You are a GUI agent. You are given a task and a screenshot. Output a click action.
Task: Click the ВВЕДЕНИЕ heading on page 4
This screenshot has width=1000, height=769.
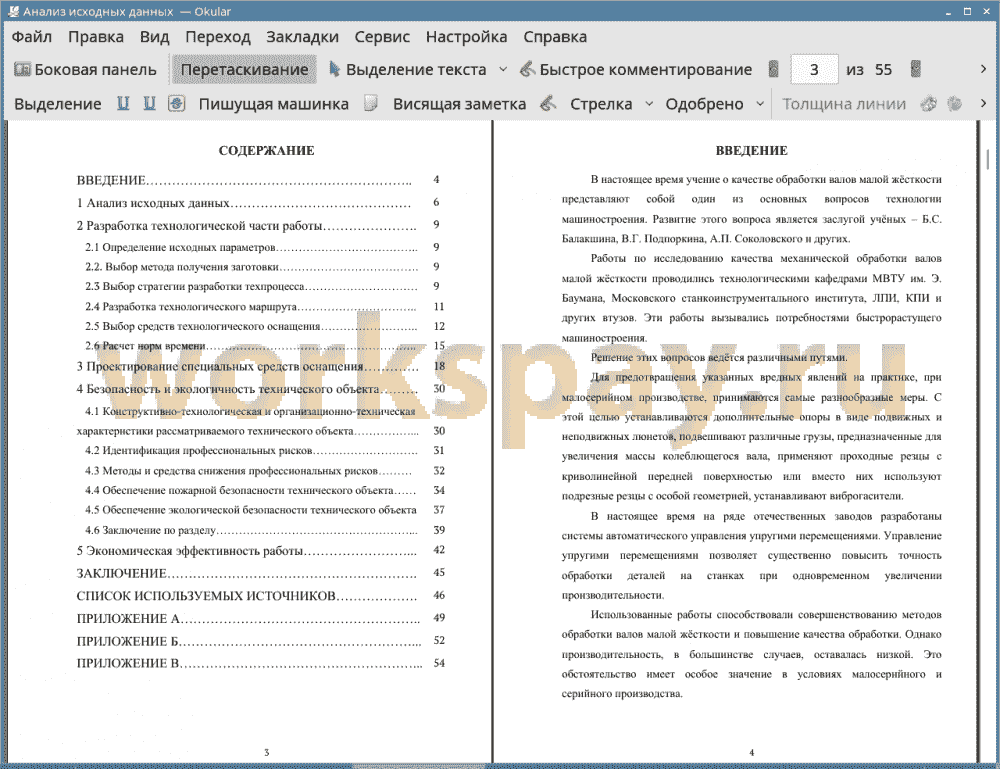point(751,150)
